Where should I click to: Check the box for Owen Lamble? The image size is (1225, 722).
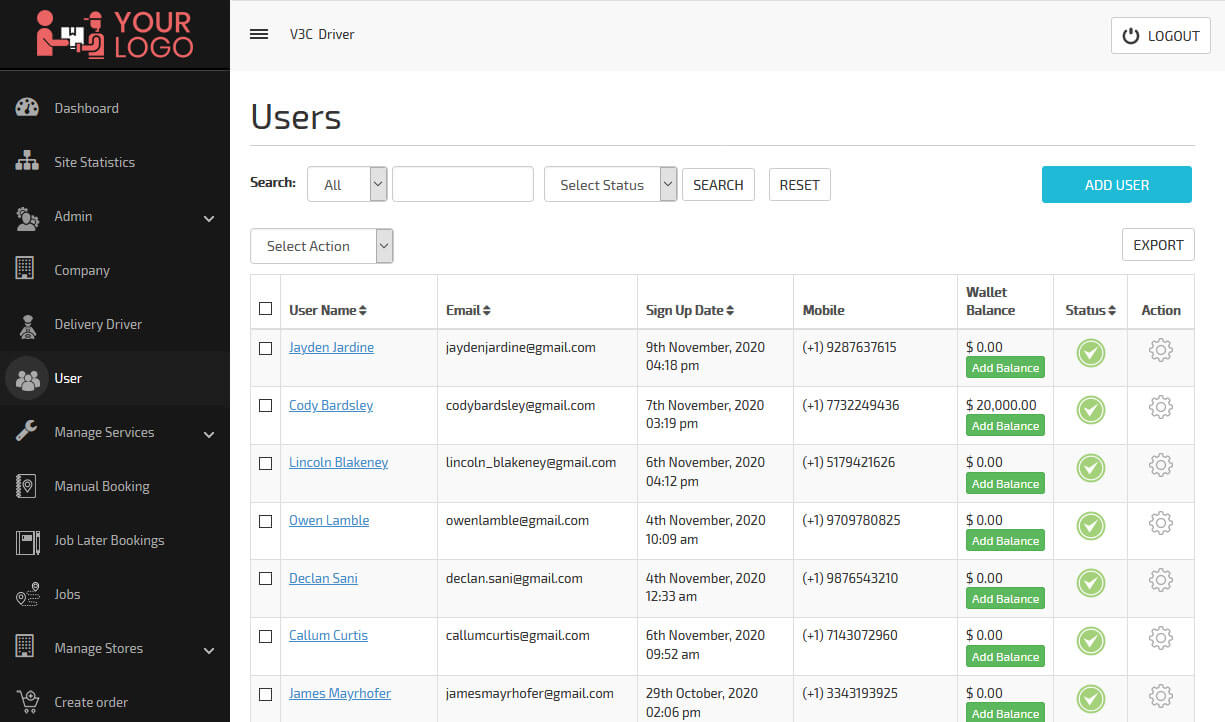(x=265, y=521)
